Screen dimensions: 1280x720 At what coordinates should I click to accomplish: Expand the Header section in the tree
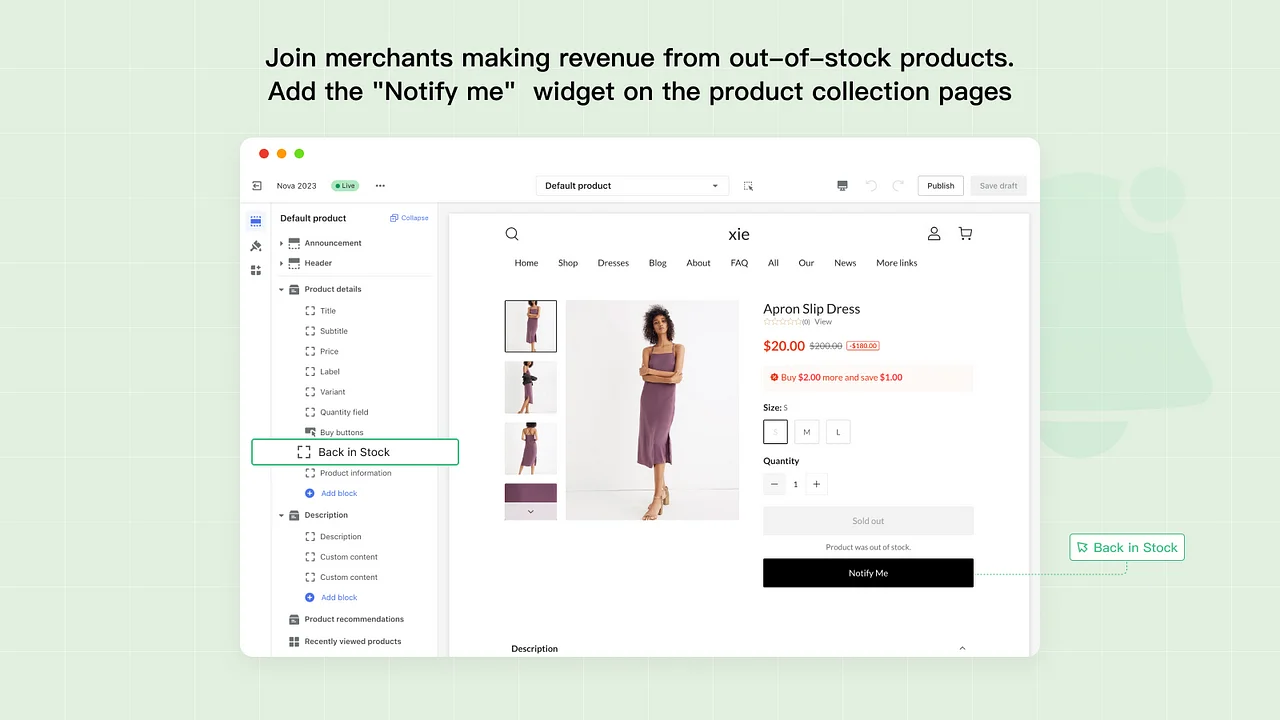coord(283,263)
